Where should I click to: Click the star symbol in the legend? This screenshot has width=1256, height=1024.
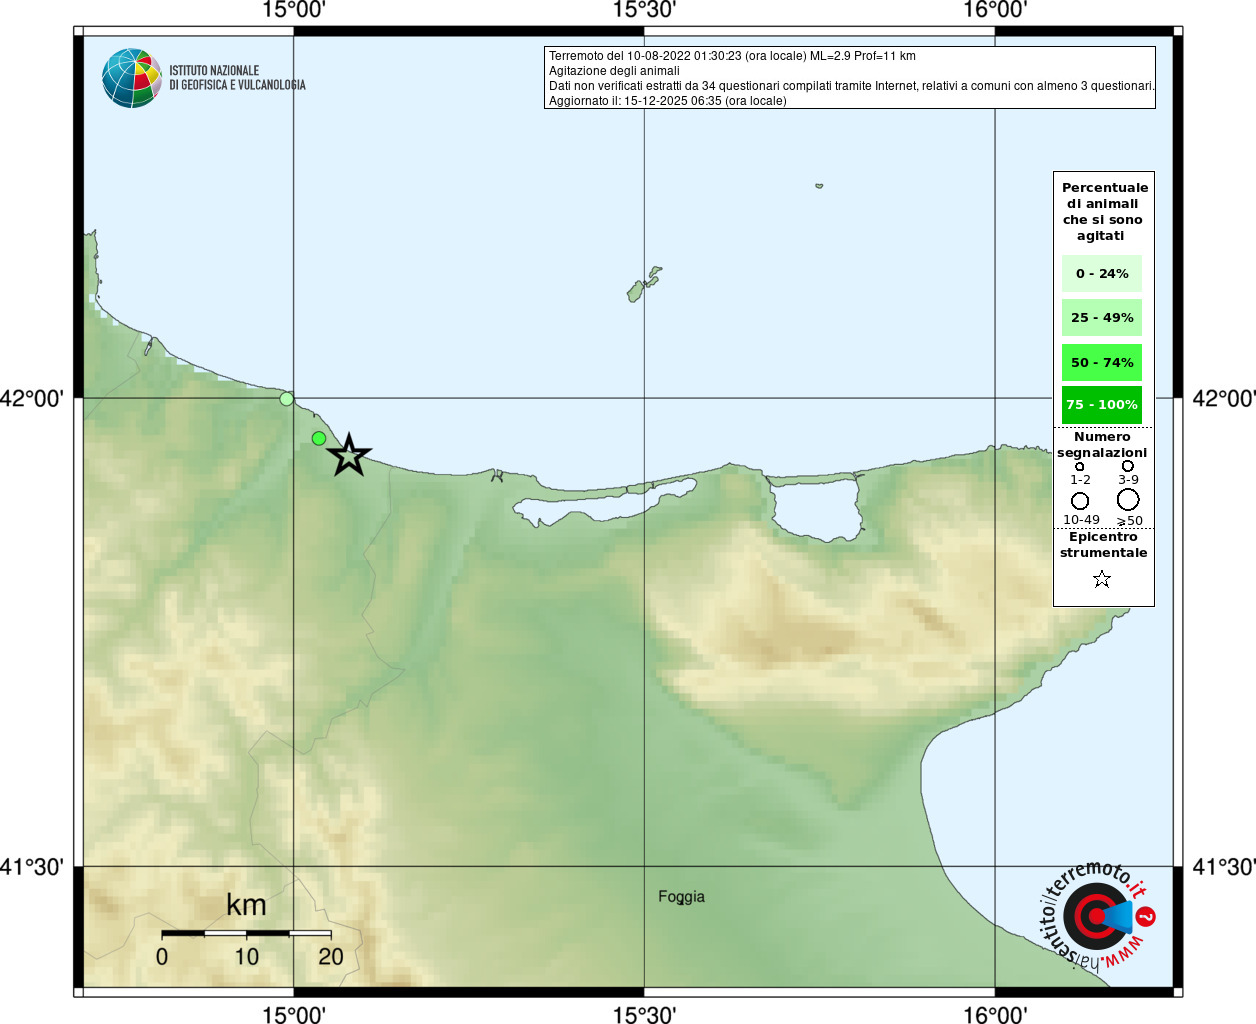coord(1102,579)
